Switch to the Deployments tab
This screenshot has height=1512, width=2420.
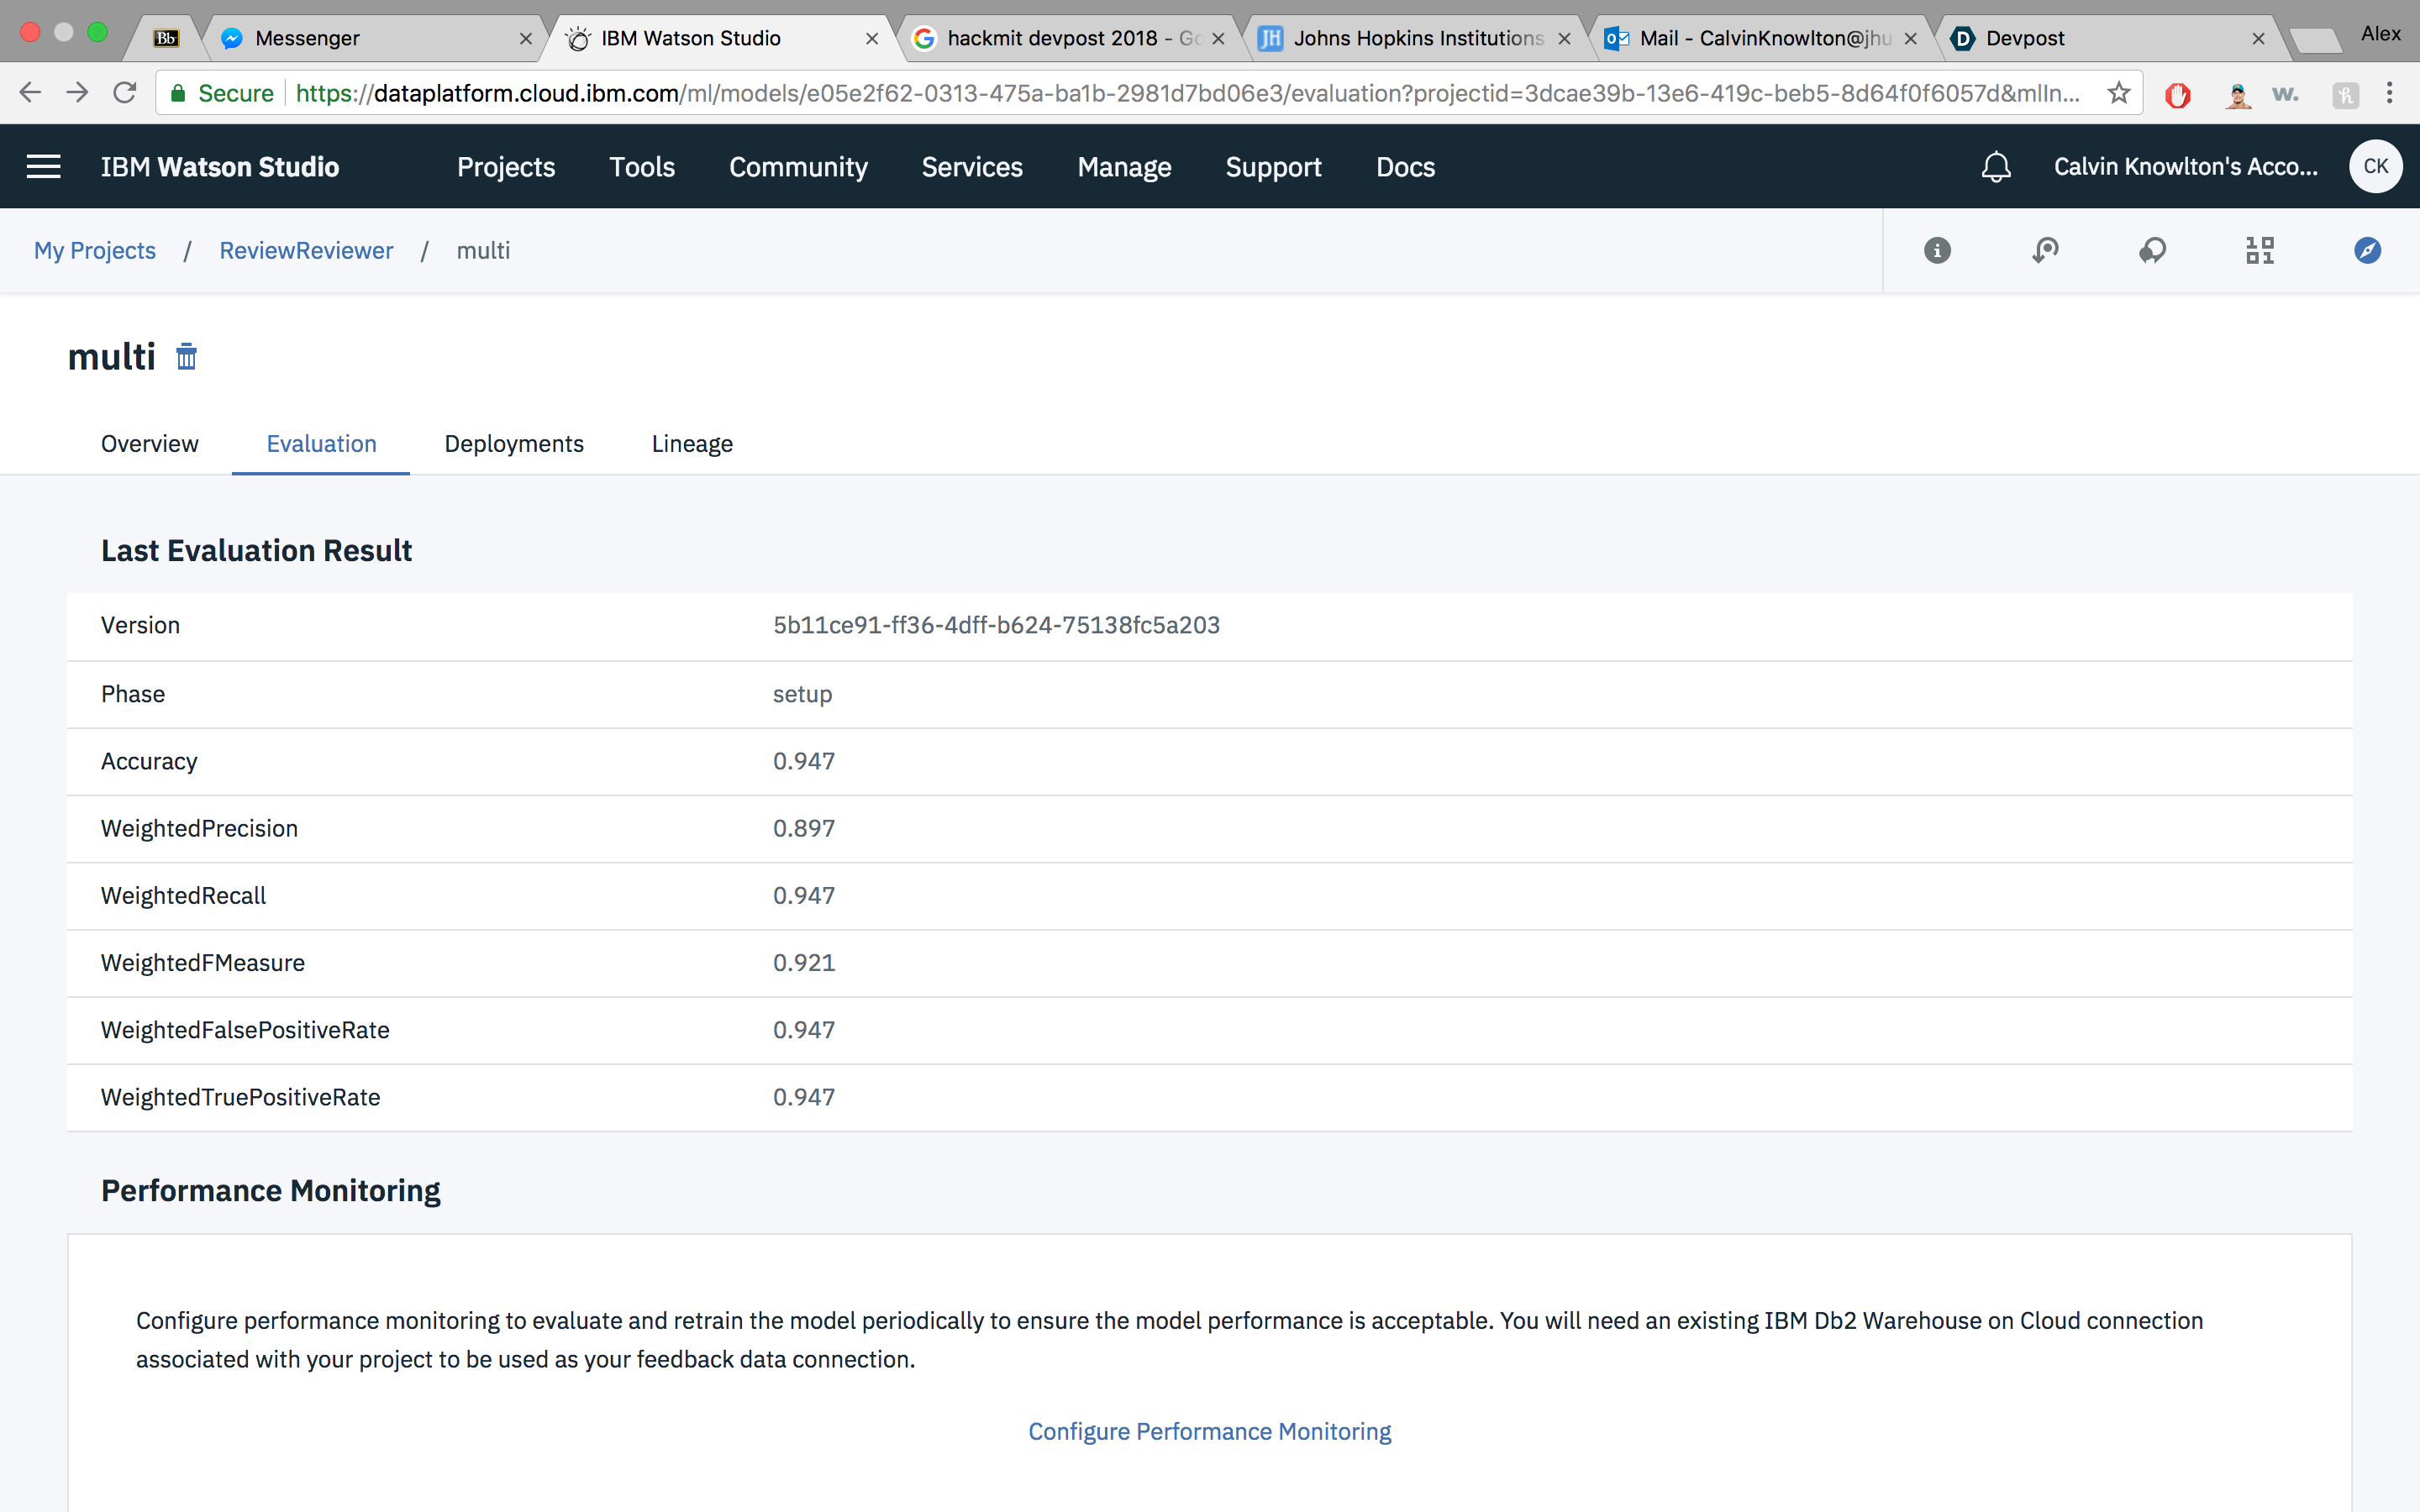click(x=514, y=443)
